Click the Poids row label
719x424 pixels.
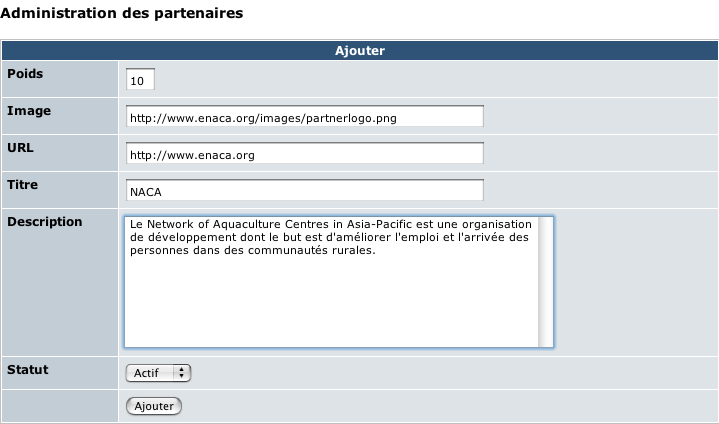pos(25,73)
